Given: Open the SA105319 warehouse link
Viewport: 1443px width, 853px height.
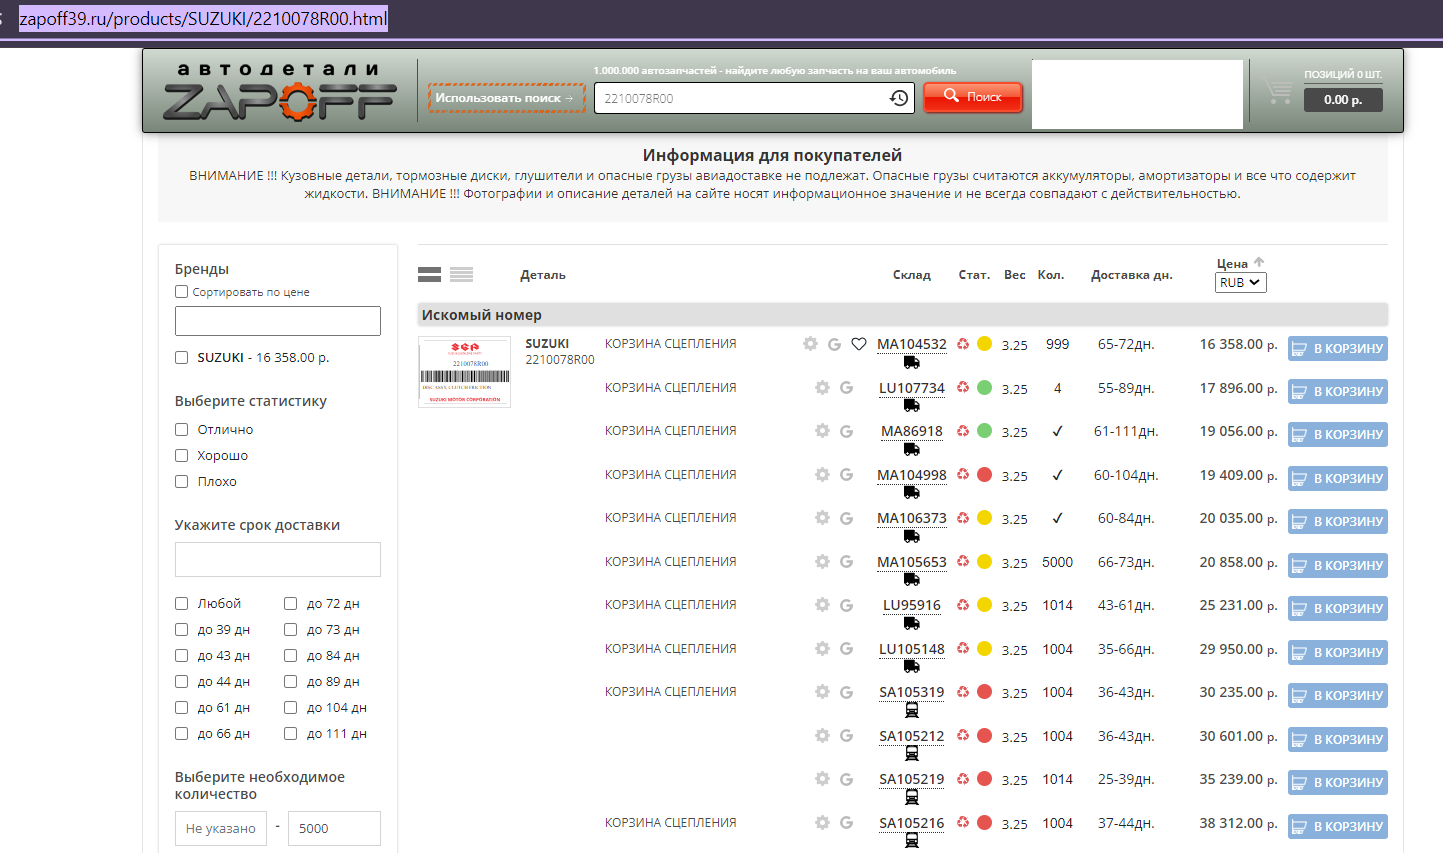Looking at the screenshot, I should (x=911, y=692).
